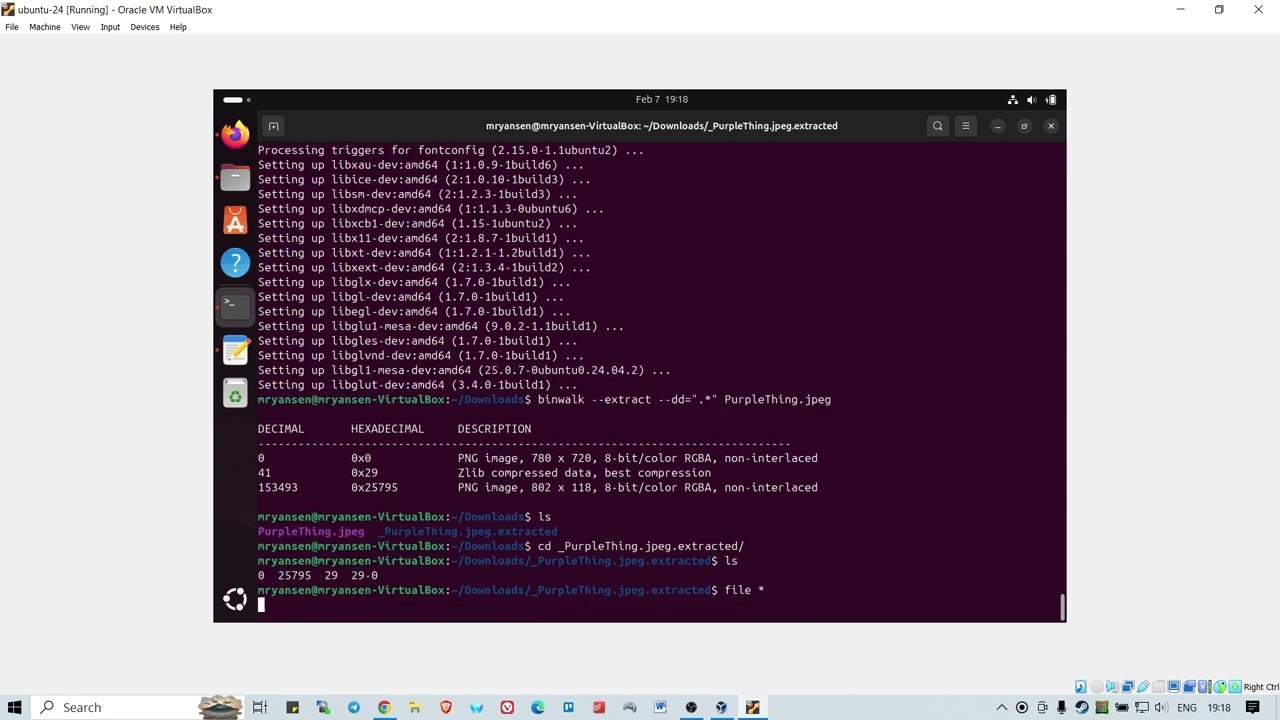The image size is (1280, 720).
Task: Search the terminal output
Action: pyautogui.click(x=937, y=126)
